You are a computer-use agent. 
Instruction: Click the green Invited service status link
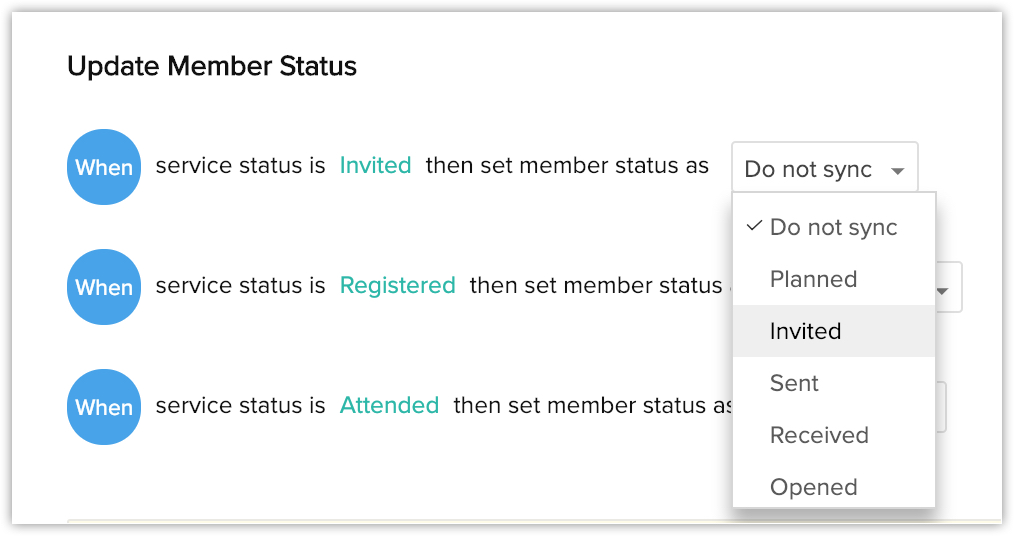click(x=375, y=166)
